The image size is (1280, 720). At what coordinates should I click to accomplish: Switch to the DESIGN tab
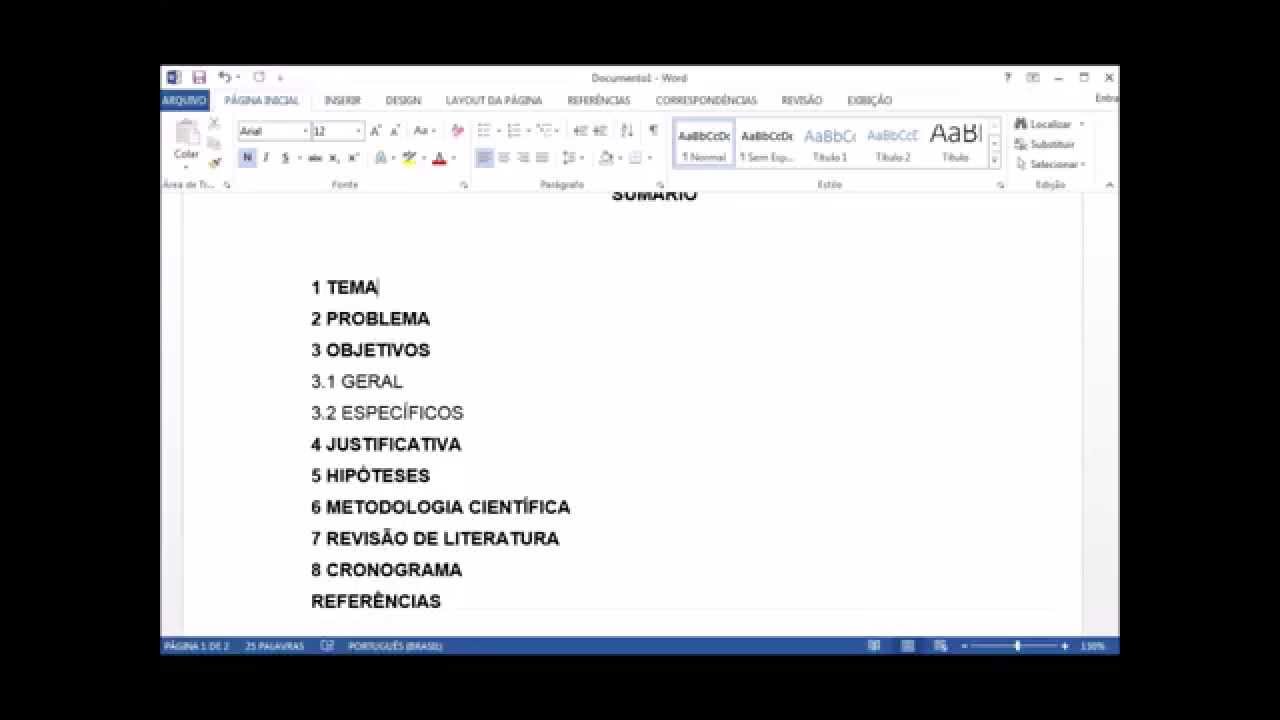click(x=403, y=101)
